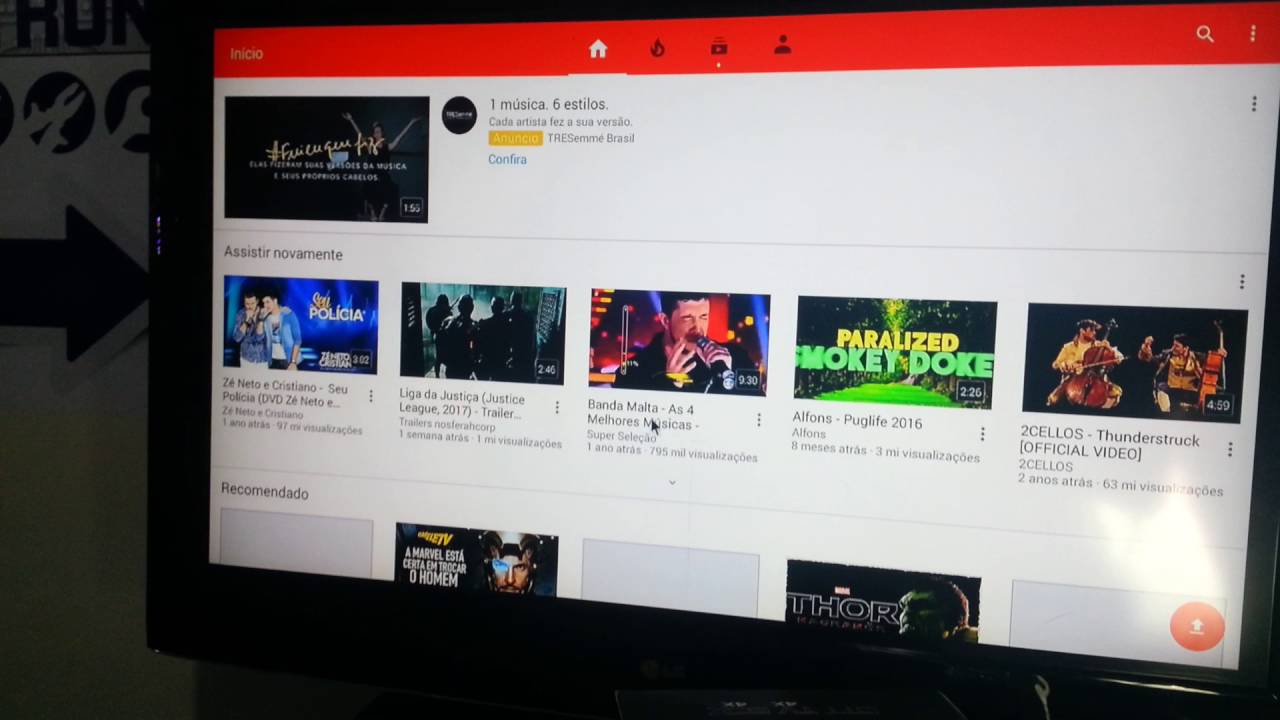
Task: Click title Banda Malta - As 4 Melhores Músicas
Action: 643,415
